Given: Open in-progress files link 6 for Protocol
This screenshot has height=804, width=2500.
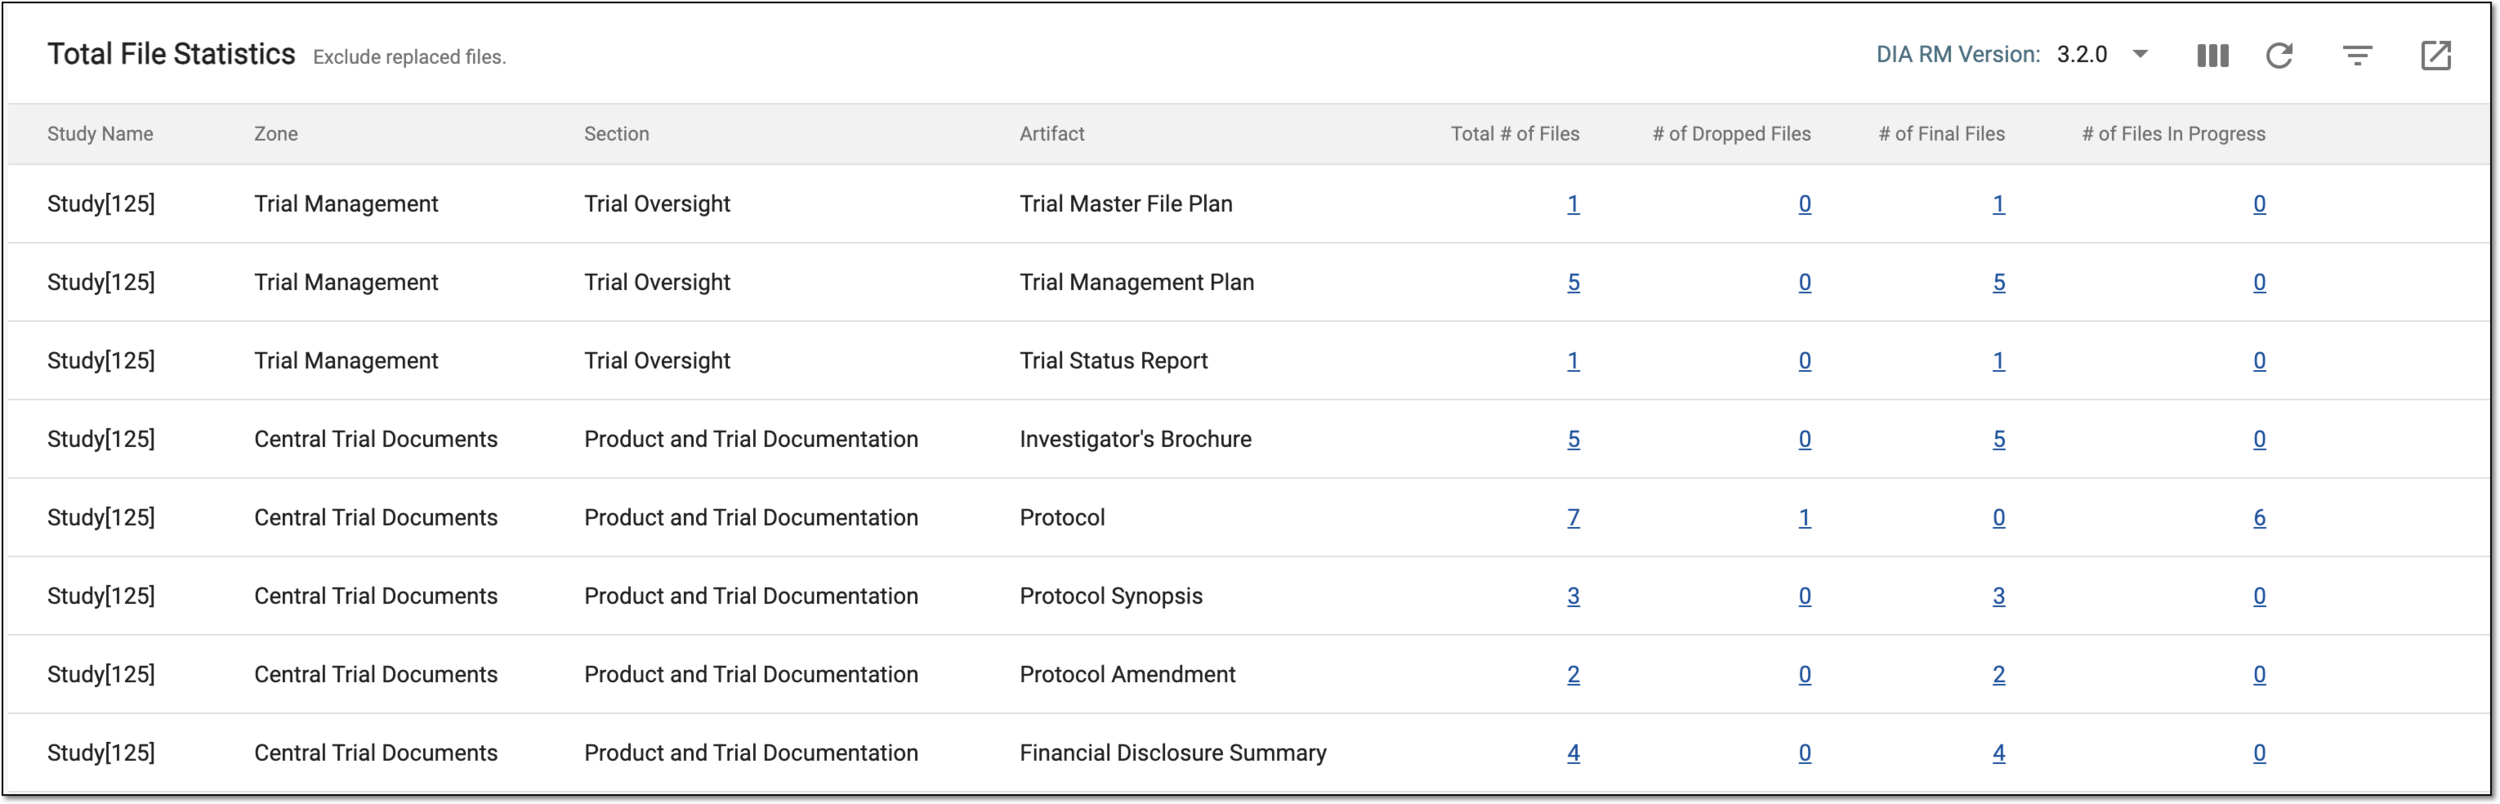Looking at the screenshot, I should pyautogui.click(x=2259, y=518).
